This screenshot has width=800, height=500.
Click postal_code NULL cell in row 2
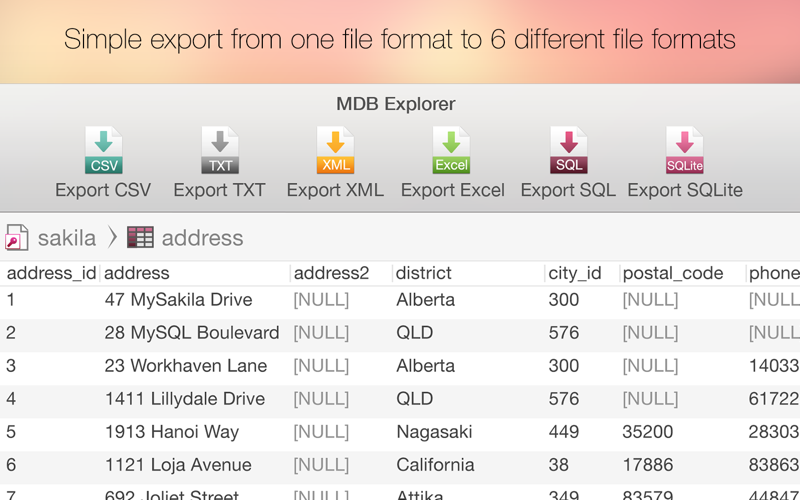[x=651, y=333]
